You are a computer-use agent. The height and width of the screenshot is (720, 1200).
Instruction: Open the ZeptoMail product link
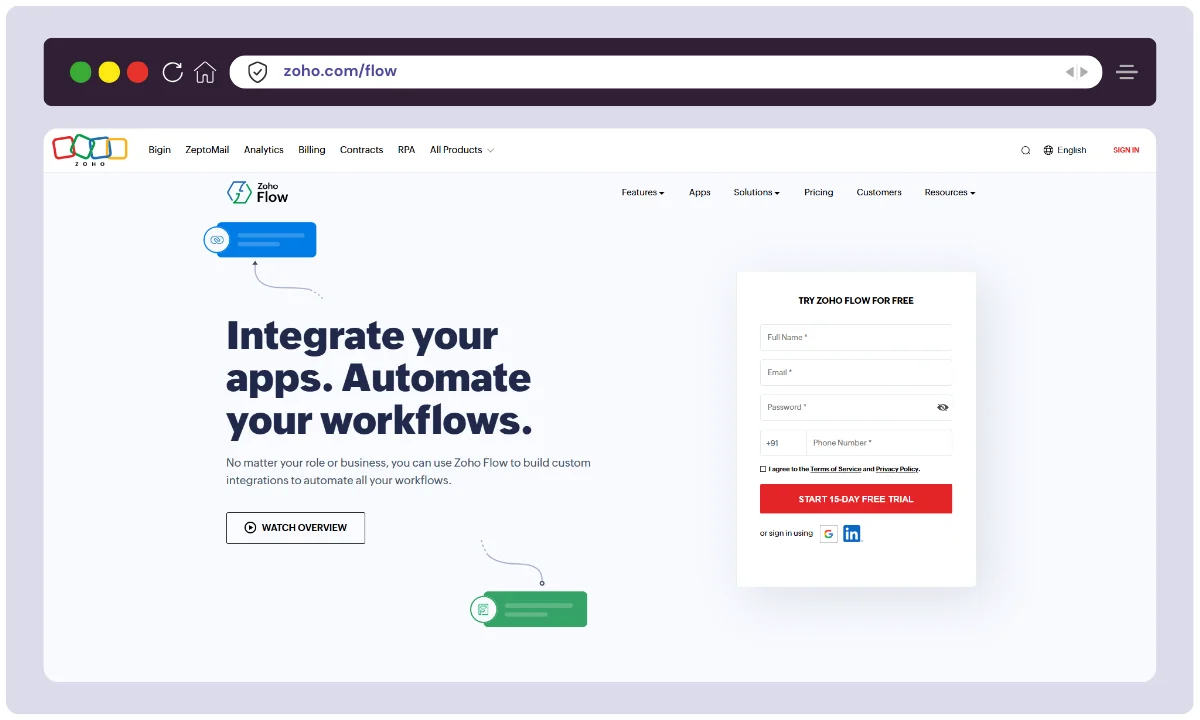click(x=207, y=150)
